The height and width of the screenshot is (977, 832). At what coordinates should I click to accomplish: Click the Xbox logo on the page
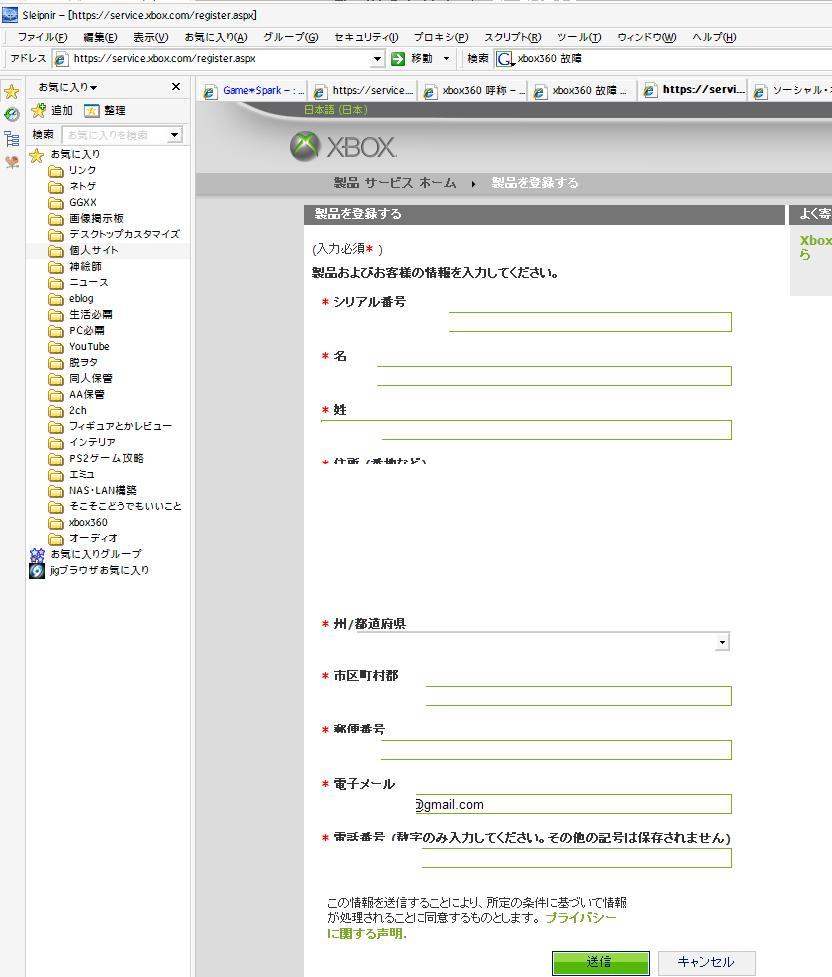pyautogui.click(x=343, y=147)
